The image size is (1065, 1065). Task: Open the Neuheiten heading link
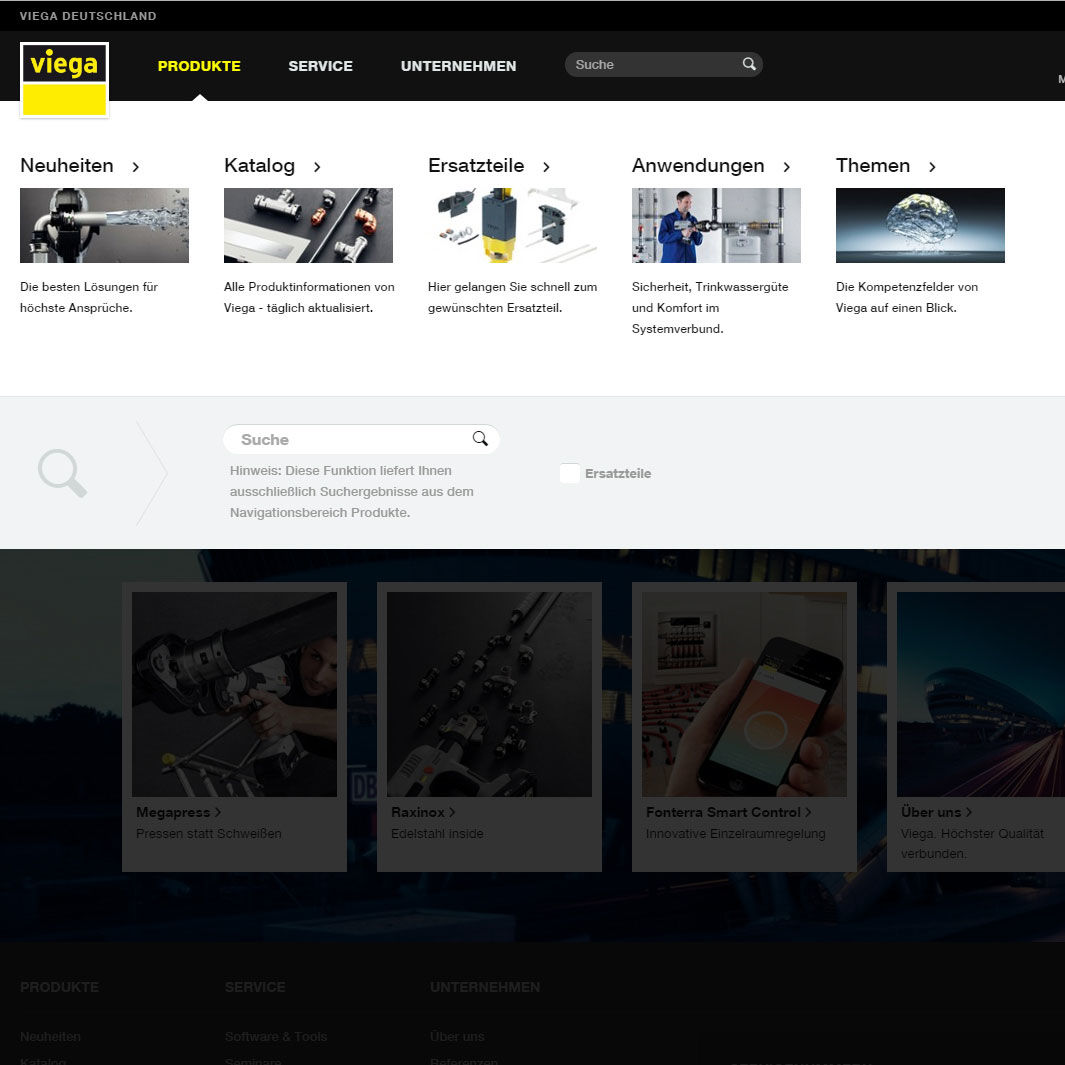[x=67, y=166]
